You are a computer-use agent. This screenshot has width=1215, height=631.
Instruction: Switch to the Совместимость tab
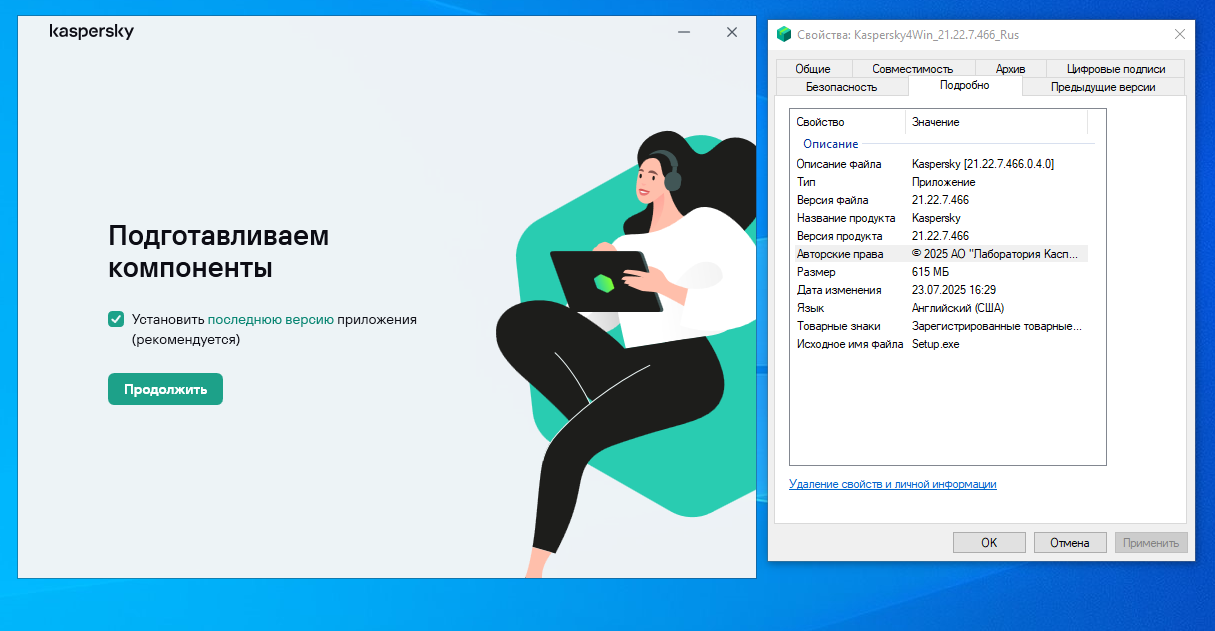pyautogui.click(x=912, y=69)
